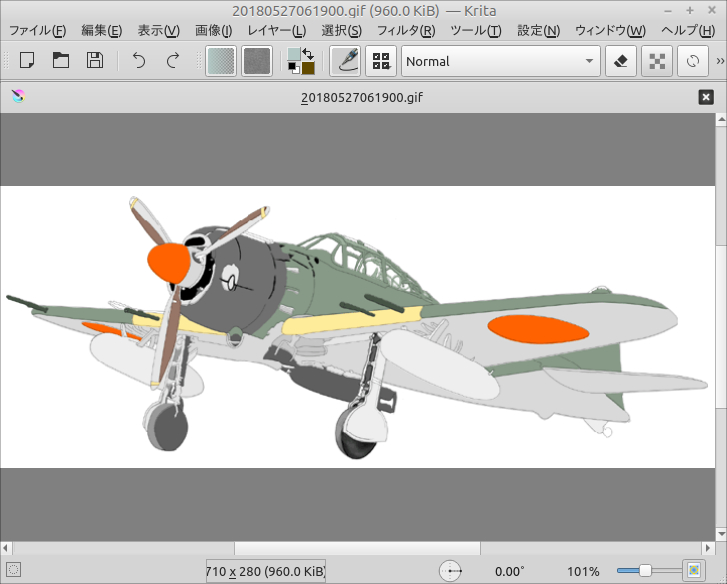Screen dimensions: 727x584
Task: Close the 20180527061900.gif document tab
Action: pyautogui.click(x=706, y=97)
